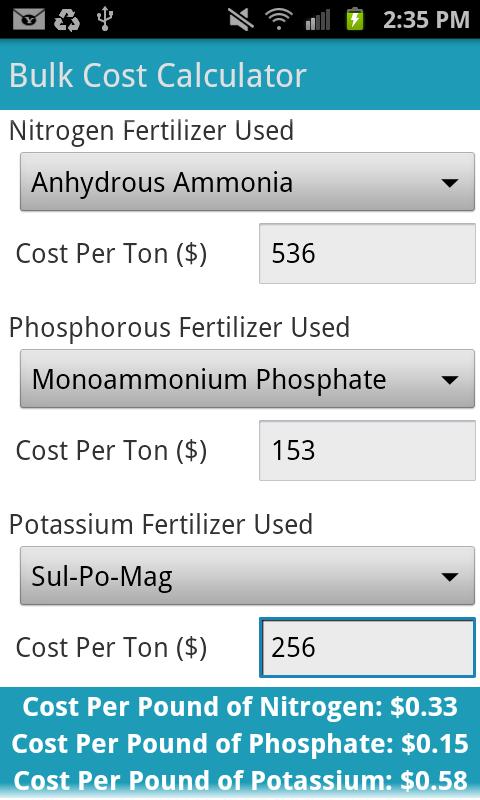480x800 pixels.
Task: Tap the USB connection icon
Action: pyautogui.click(x=105, y=19)
